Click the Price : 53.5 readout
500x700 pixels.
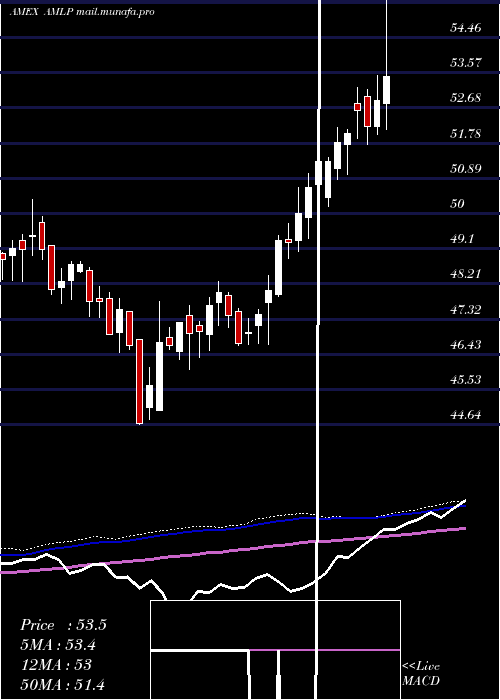pos(63,625)
